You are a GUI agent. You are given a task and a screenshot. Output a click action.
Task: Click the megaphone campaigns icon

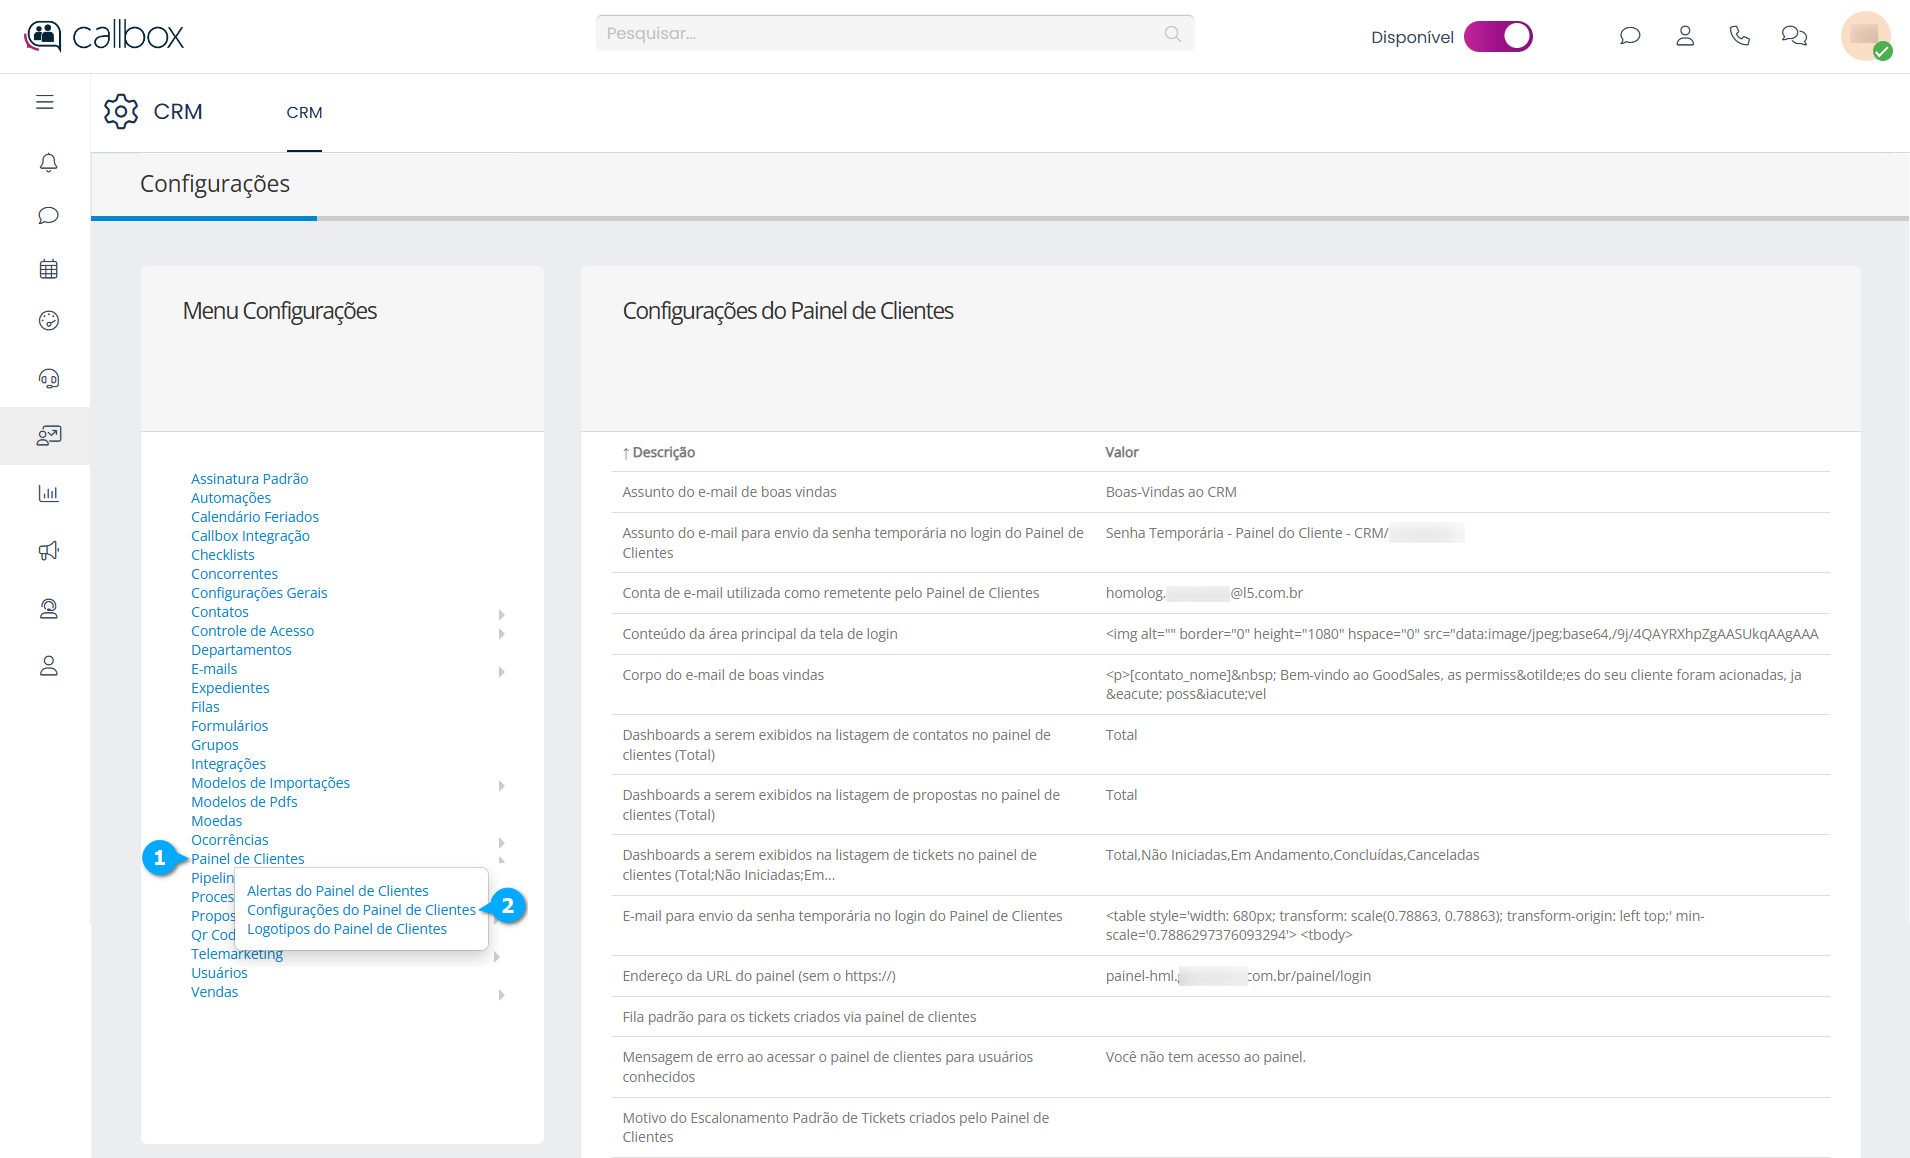point(48,551)
